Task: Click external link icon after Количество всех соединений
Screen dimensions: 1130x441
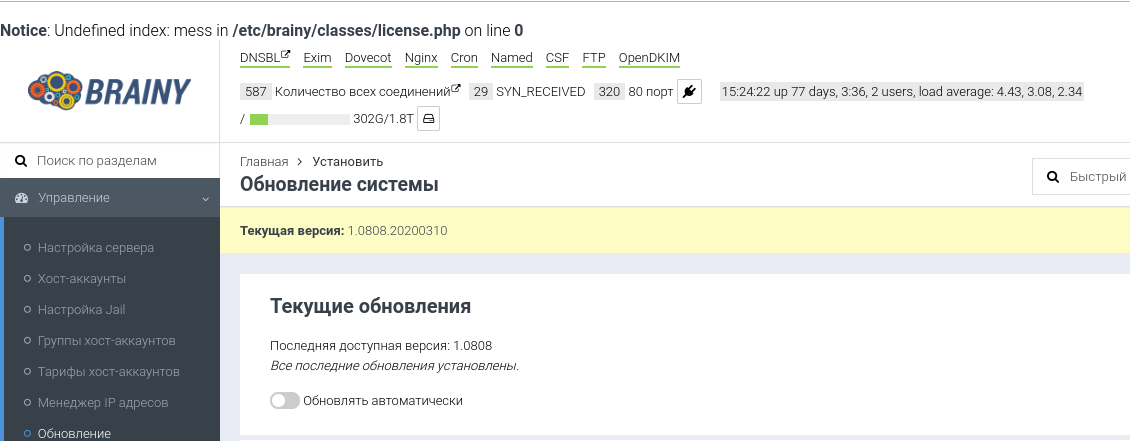Action: pyautogui.click(x=456, y=89)
